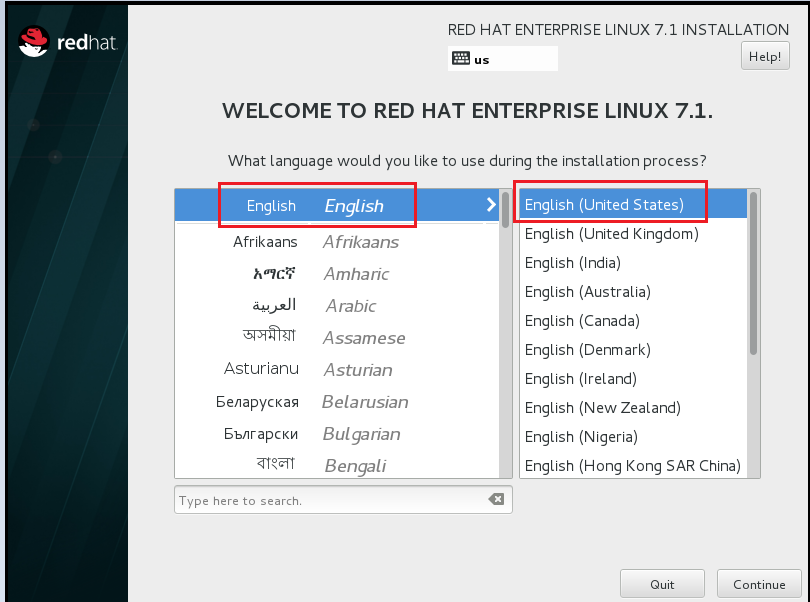
Task: Choose English (Ireland) locale
Action: coord(633,378)
